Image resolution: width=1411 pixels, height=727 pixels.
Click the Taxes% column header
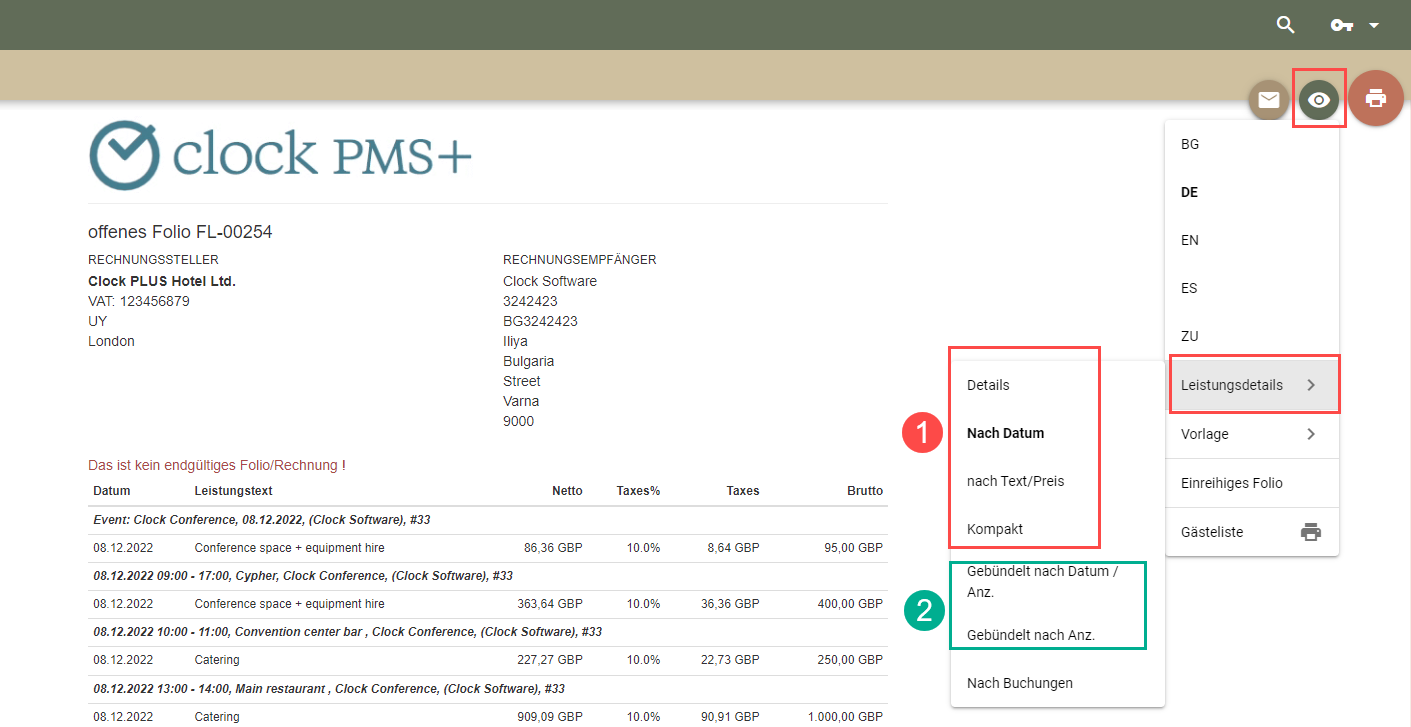point(638,491)
